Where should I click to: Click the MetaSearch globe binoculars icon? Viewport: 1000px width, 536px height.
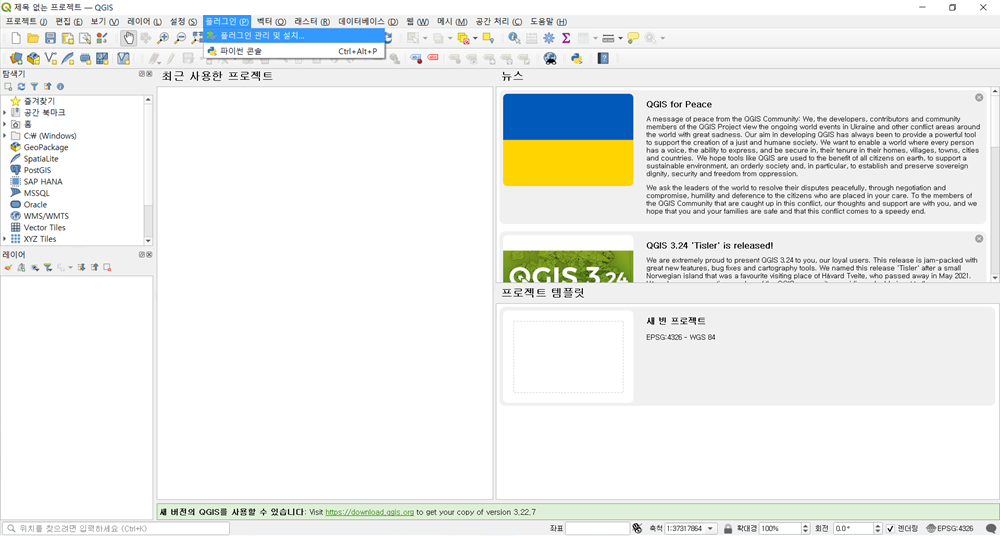point(550,59)
